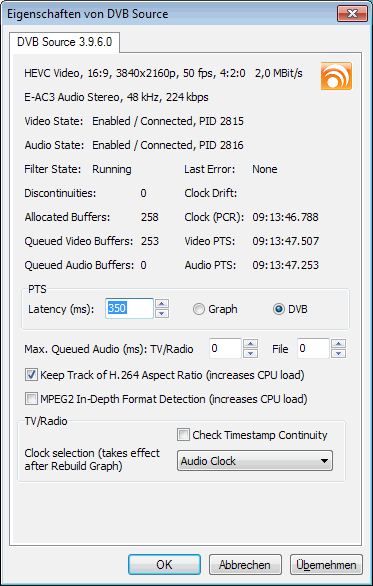Increase File max queued audio value

pos(339,343)
